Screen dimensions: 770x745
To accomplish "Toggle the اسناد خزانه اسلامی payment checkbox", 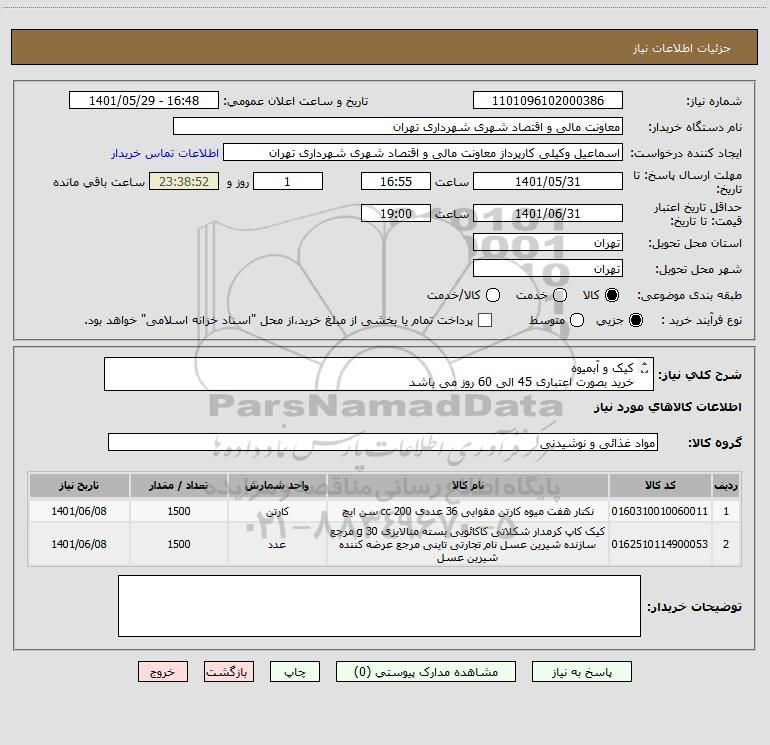I will pos(485,320).
